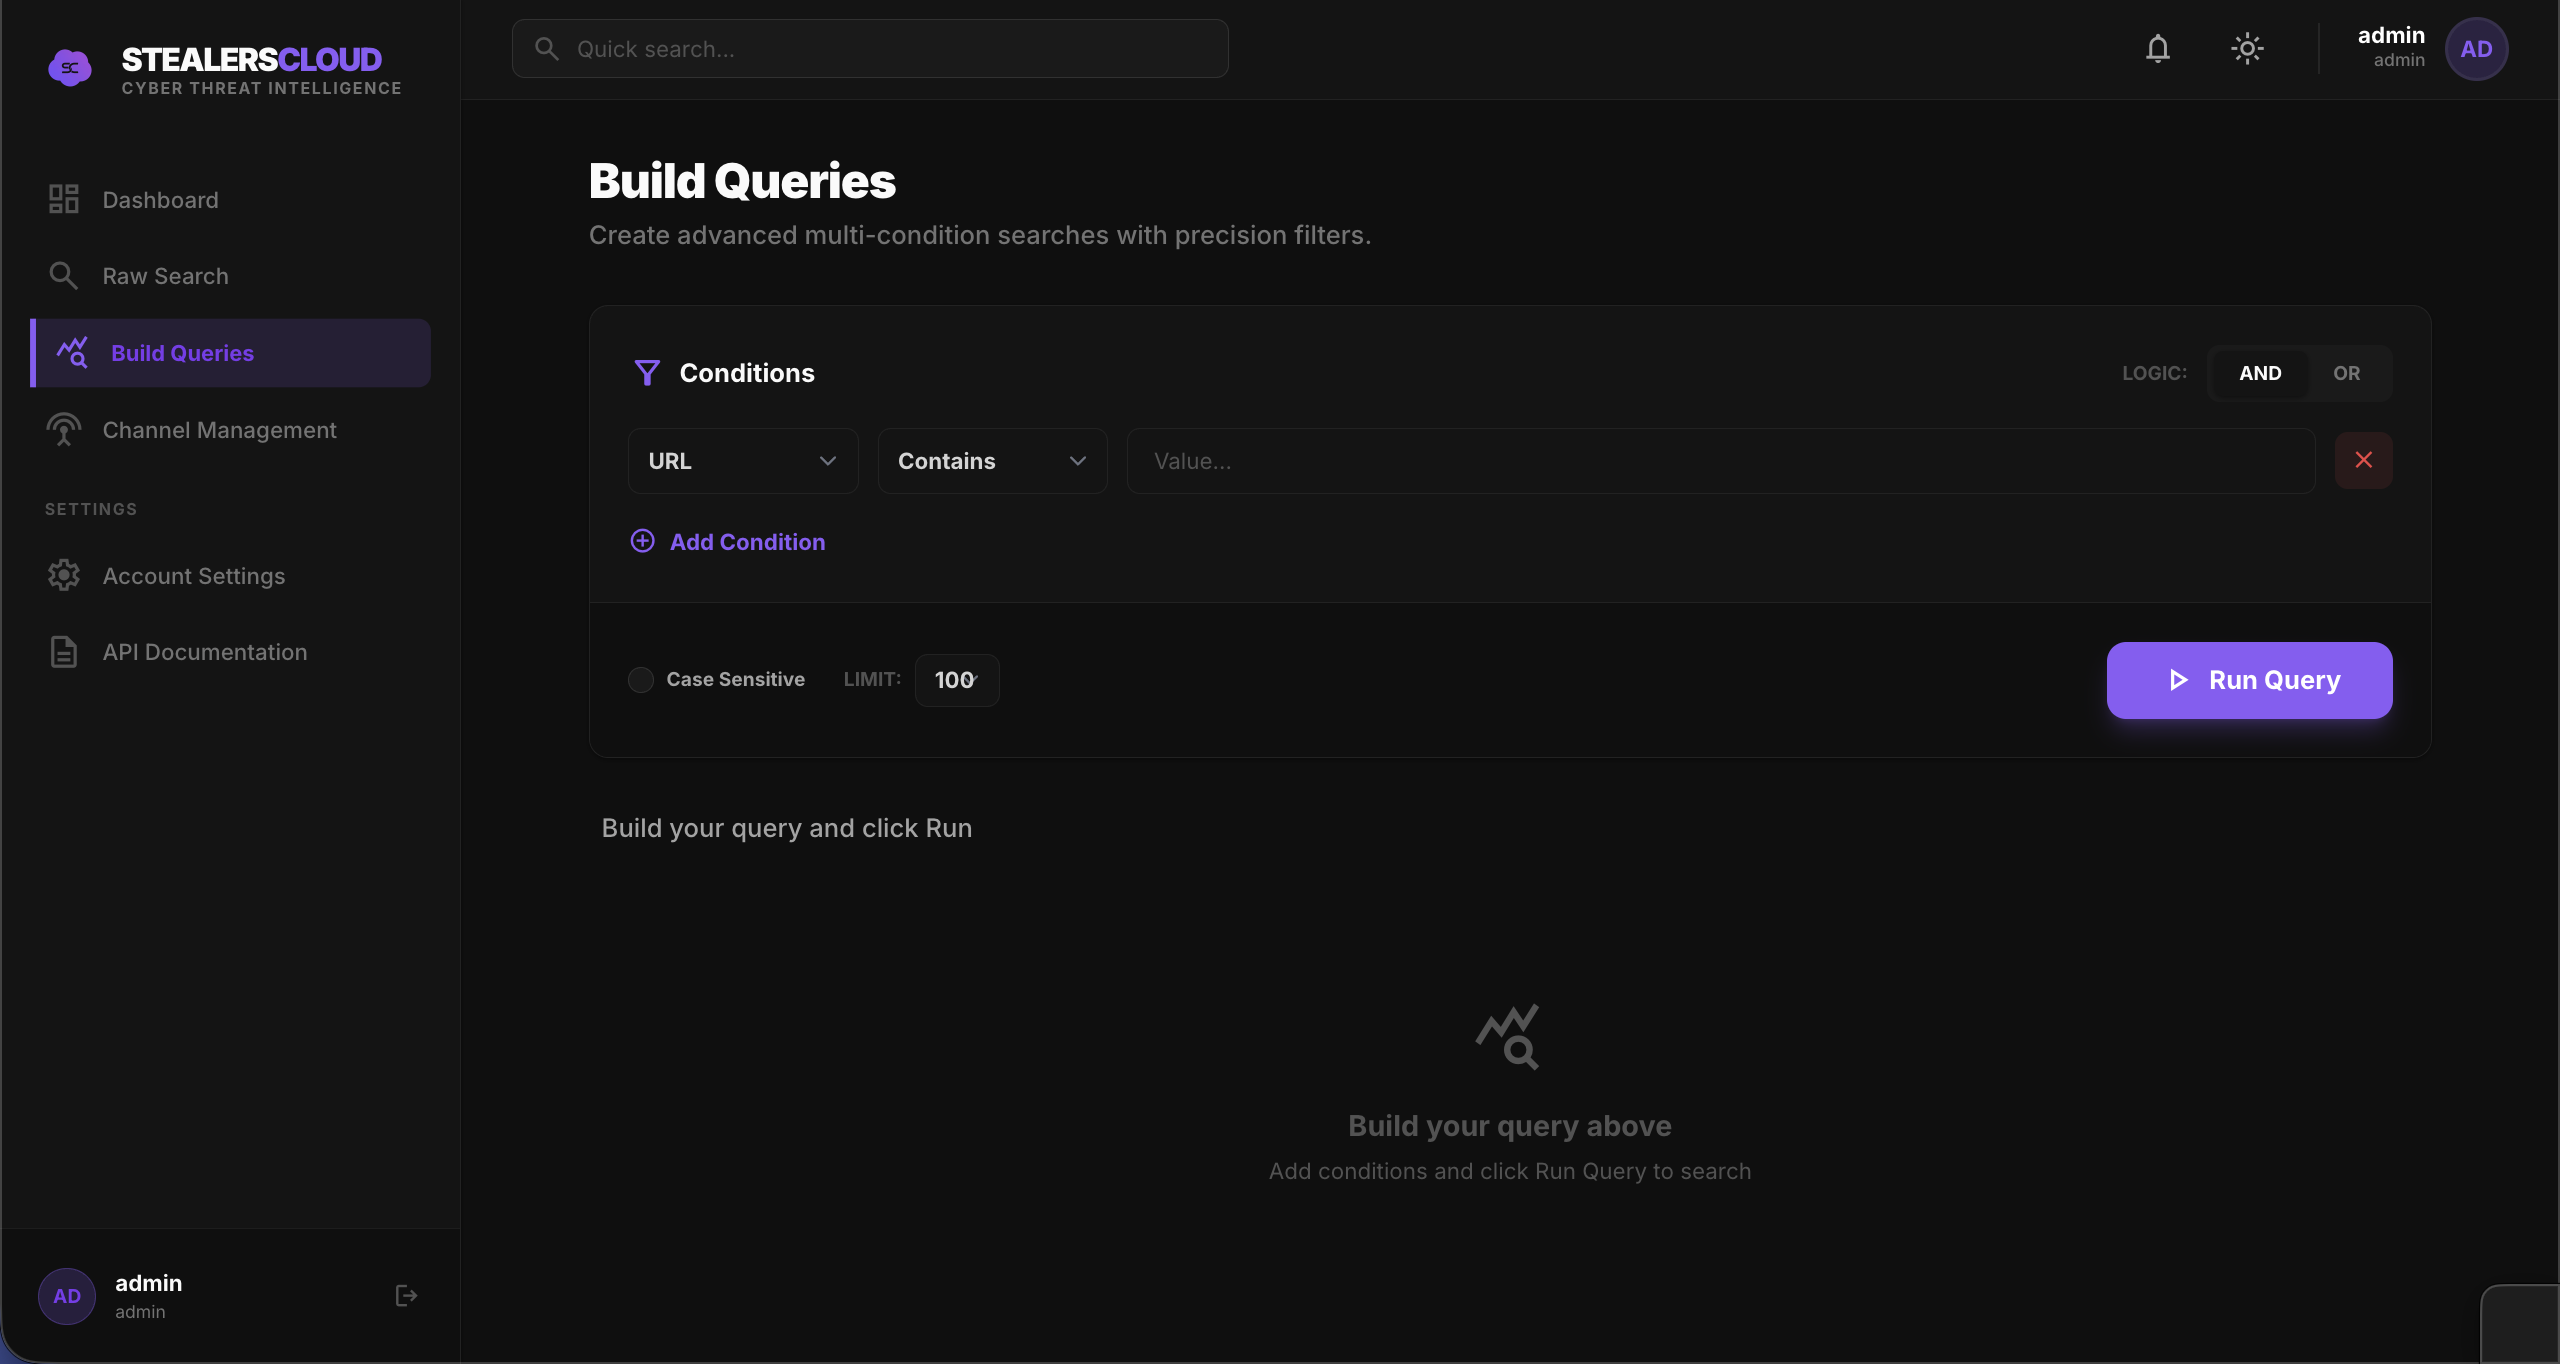Viewport: 2560px width, 1364px height.
Task: Toggle light mode with the sun icon
Action: pos(2246,48)
